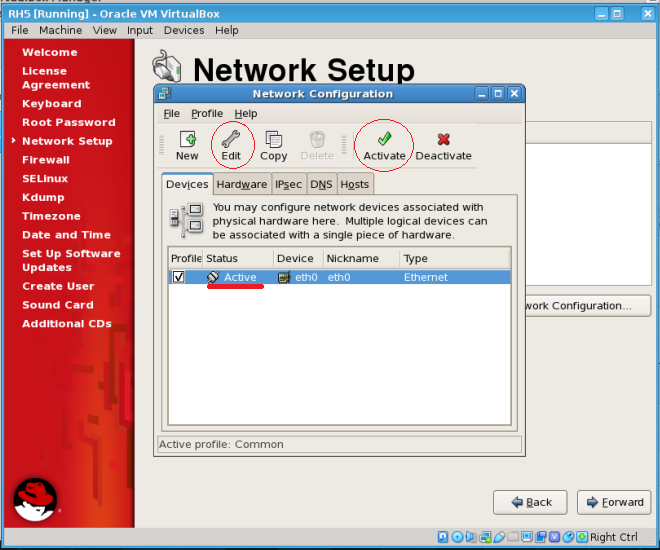Click the Red Hat shadowman logo
This screenshot has width=660, height=550.
[35, 500]
